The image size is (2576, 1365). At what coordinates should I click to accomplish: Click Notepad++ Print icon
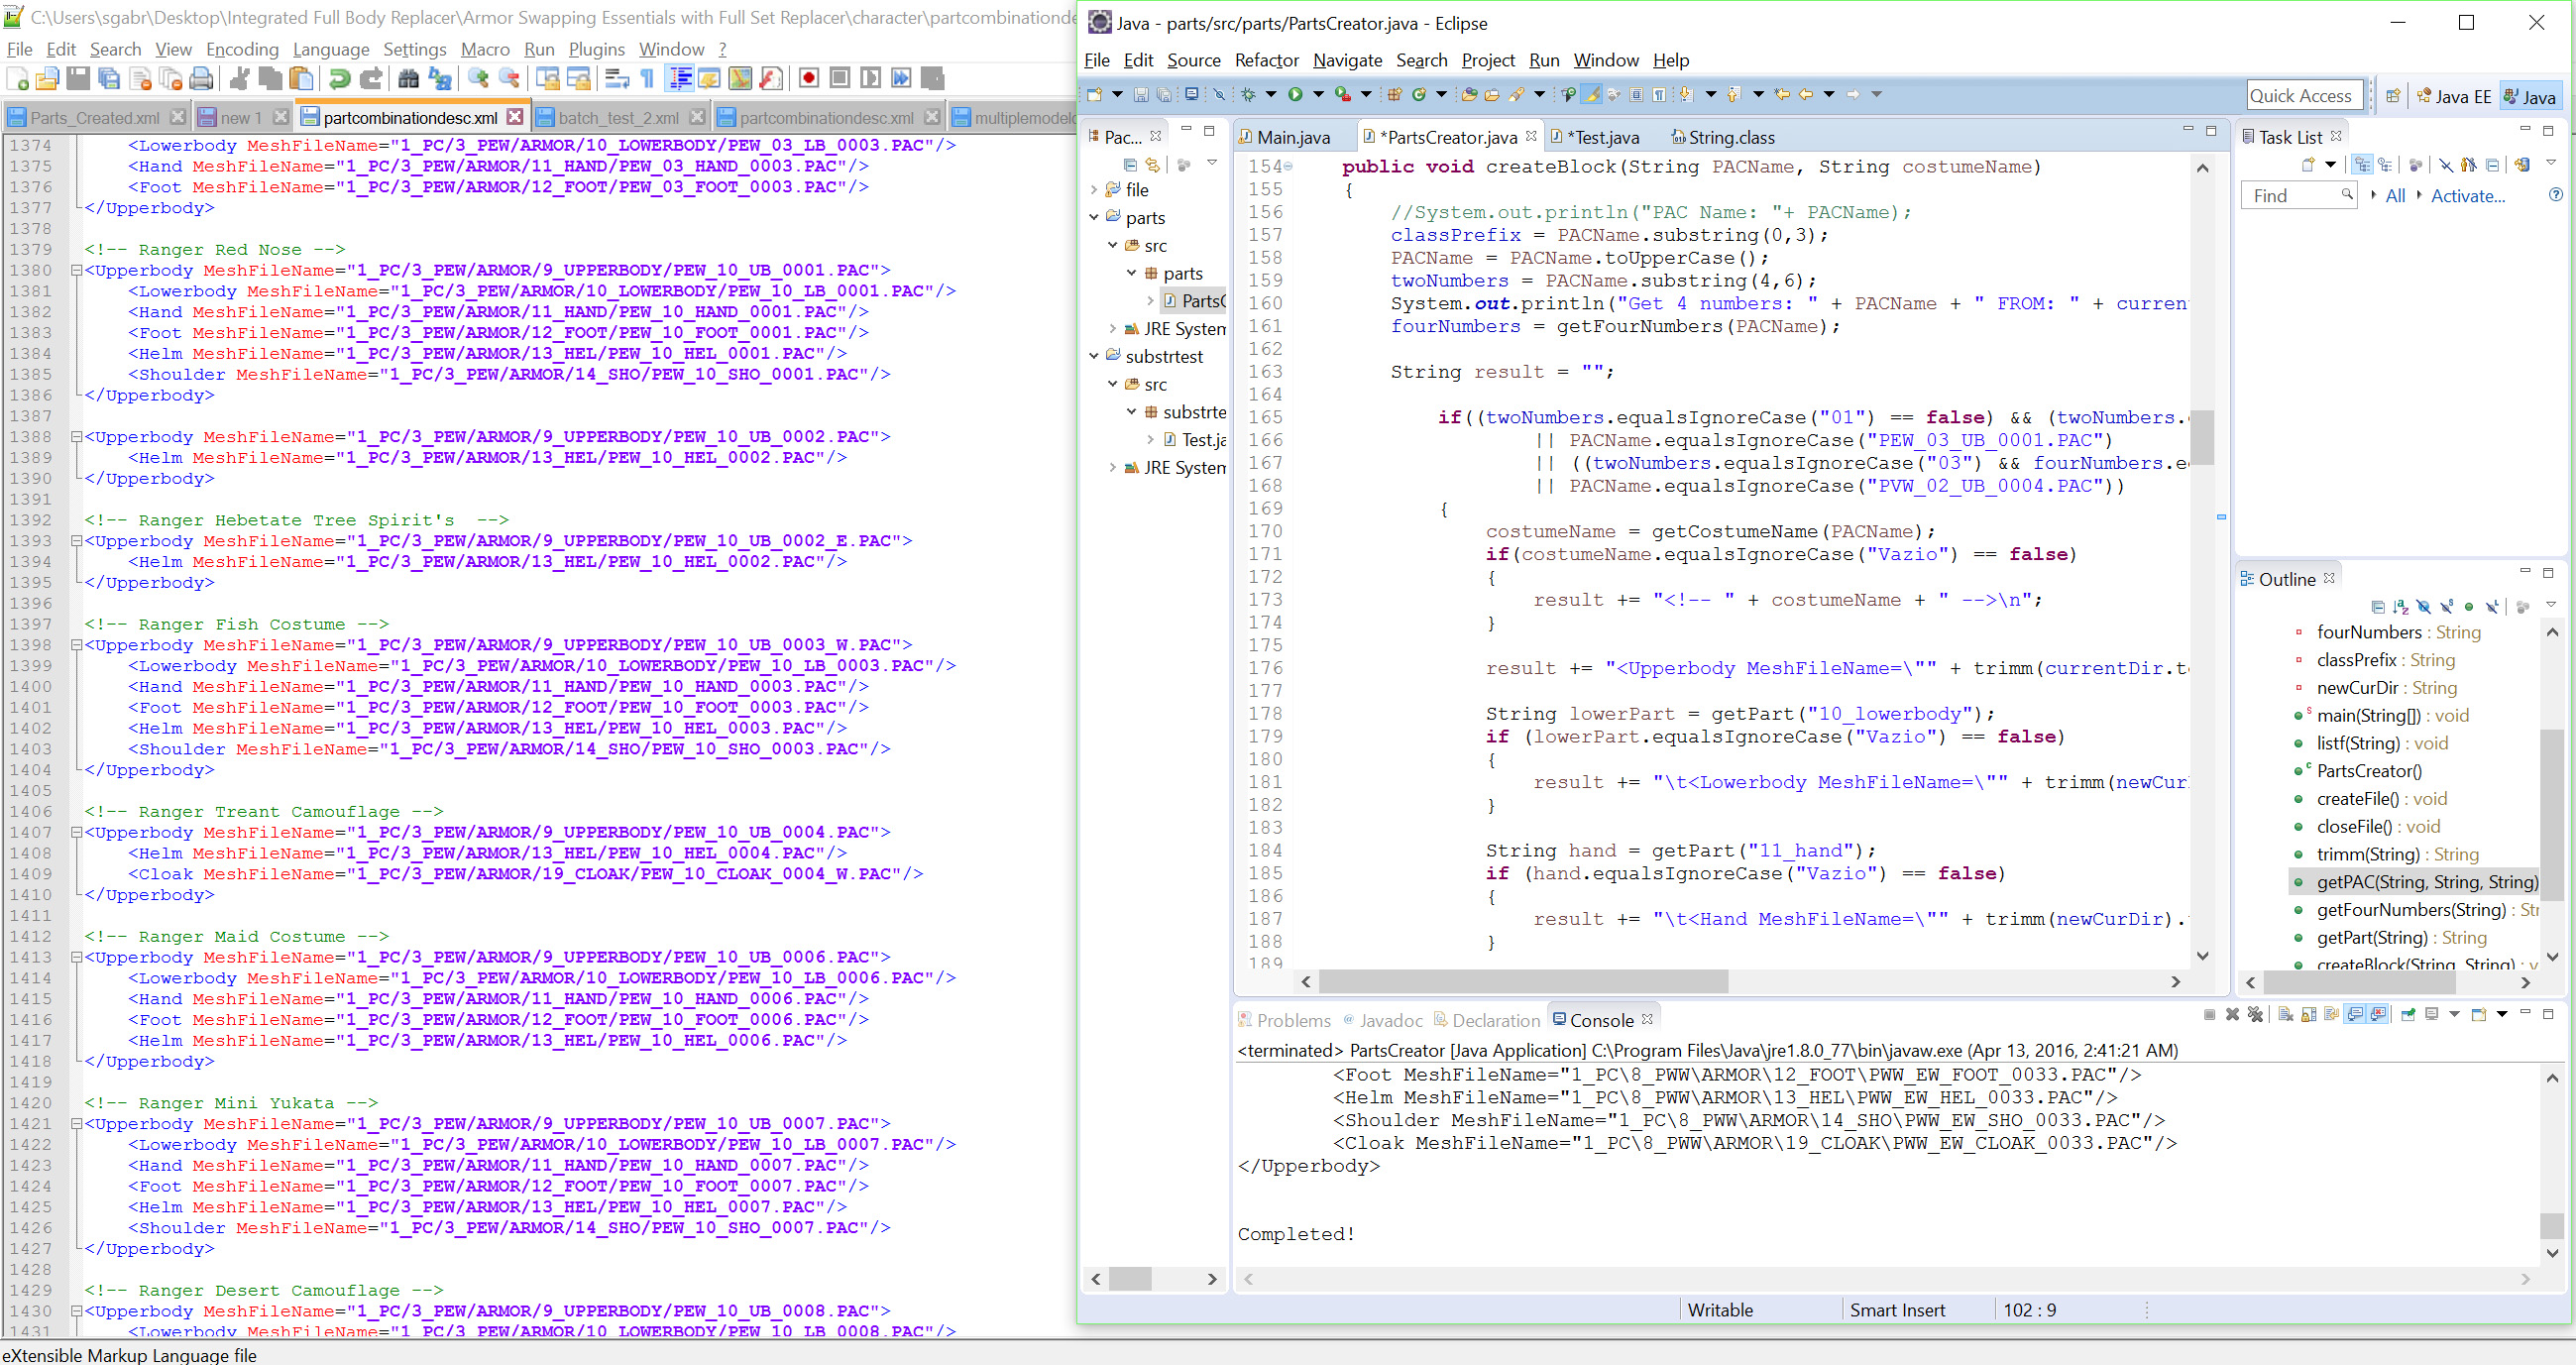tap(201, 78)
